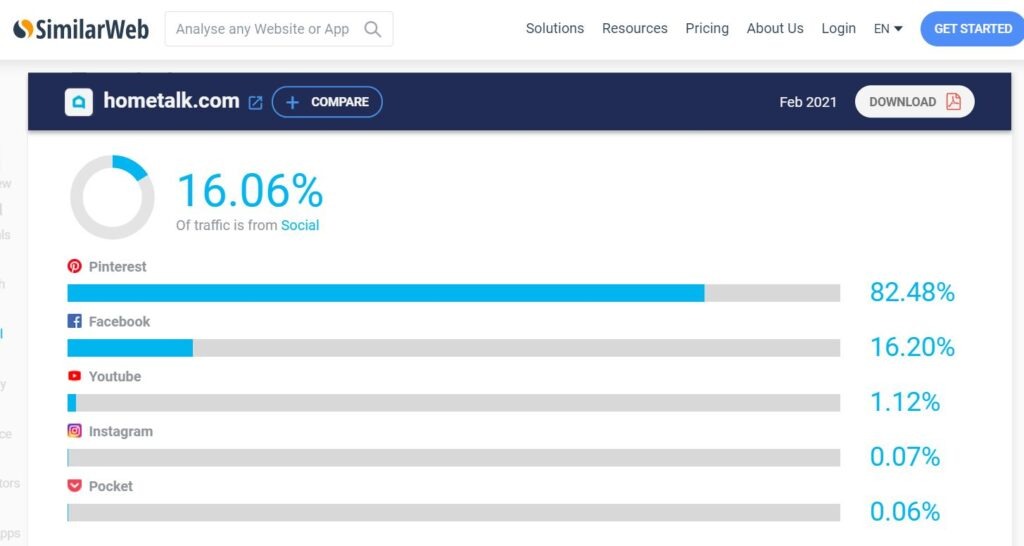Click the COMPARE button
Image resolution: width=1024 pixels, height=546 pixels.
(x=327, y=102)
